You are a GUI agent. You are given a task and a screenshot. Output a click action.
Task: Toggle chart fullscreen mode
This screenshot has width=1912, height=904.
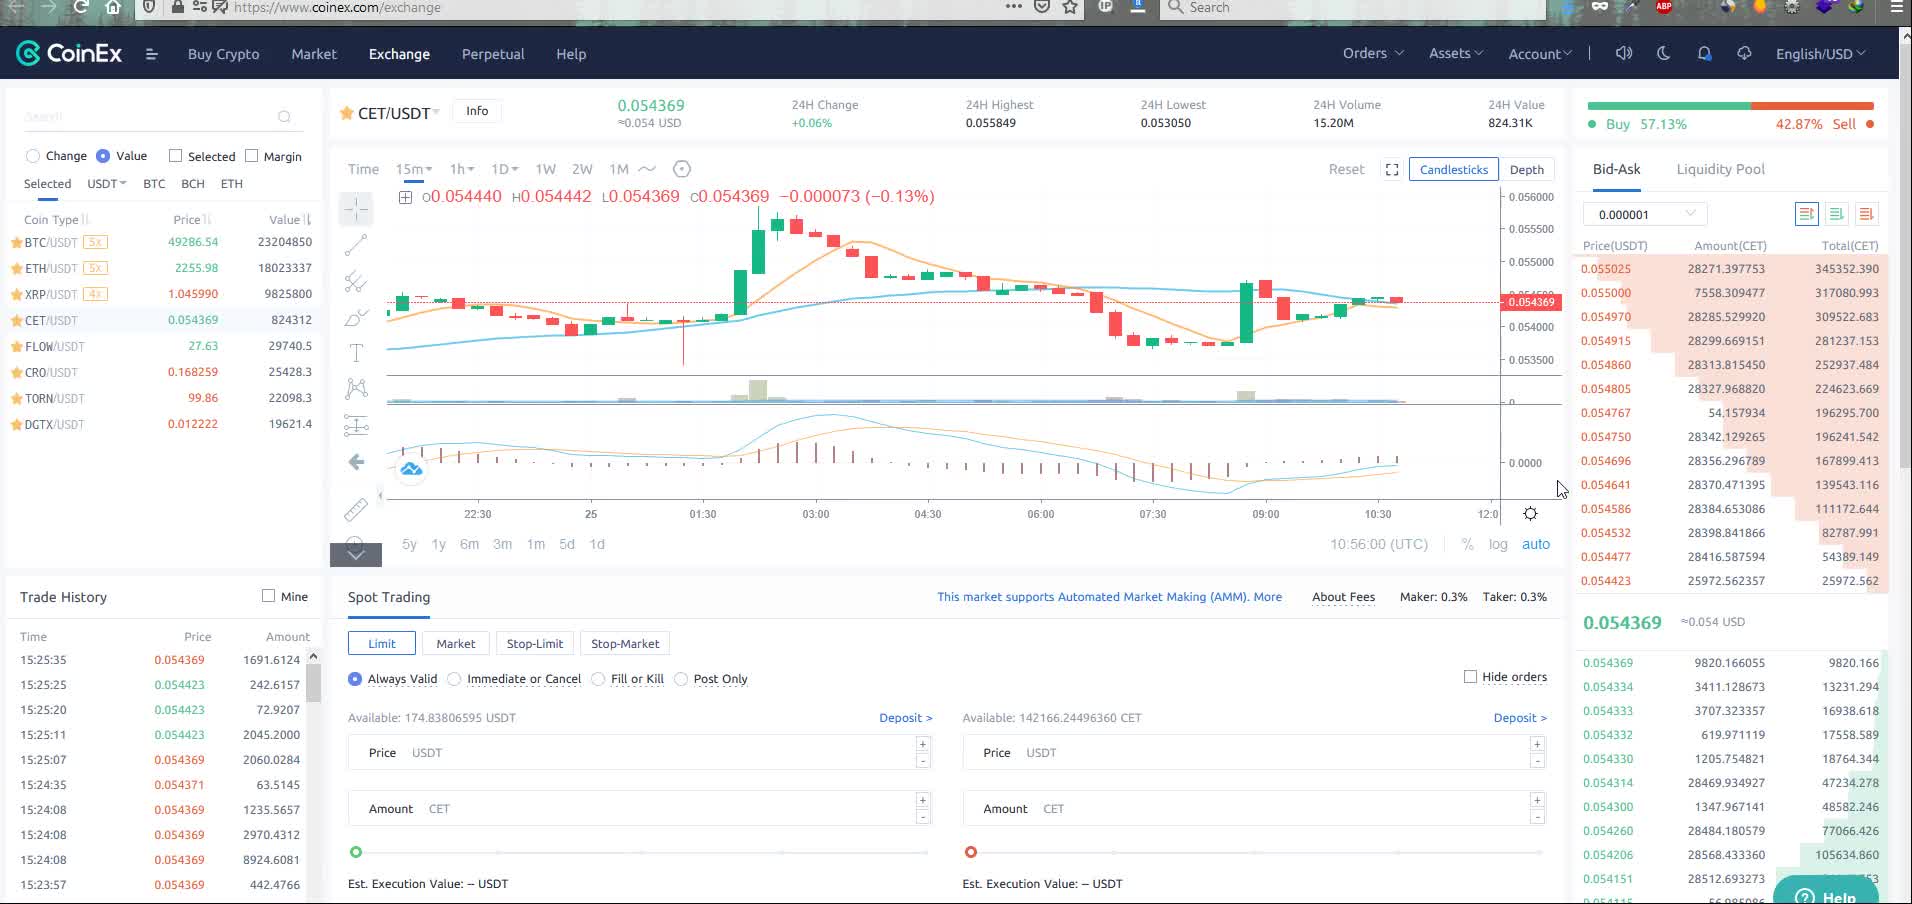[x=1391, y=170]
